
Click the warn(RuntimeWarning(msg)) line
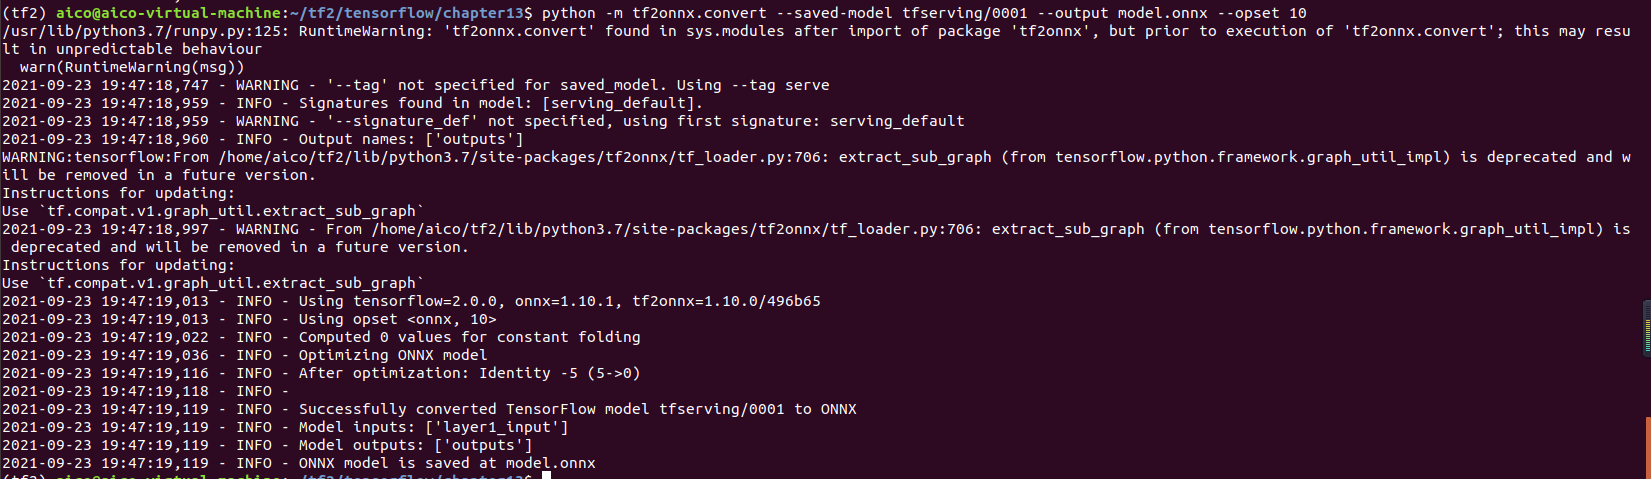tap(132, 67)
